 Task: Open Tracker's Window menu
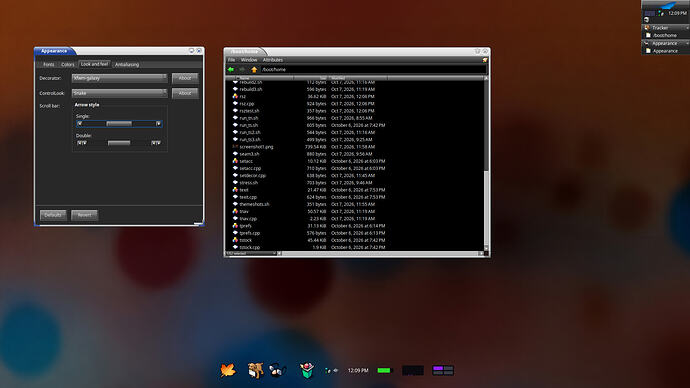(249, 60)
